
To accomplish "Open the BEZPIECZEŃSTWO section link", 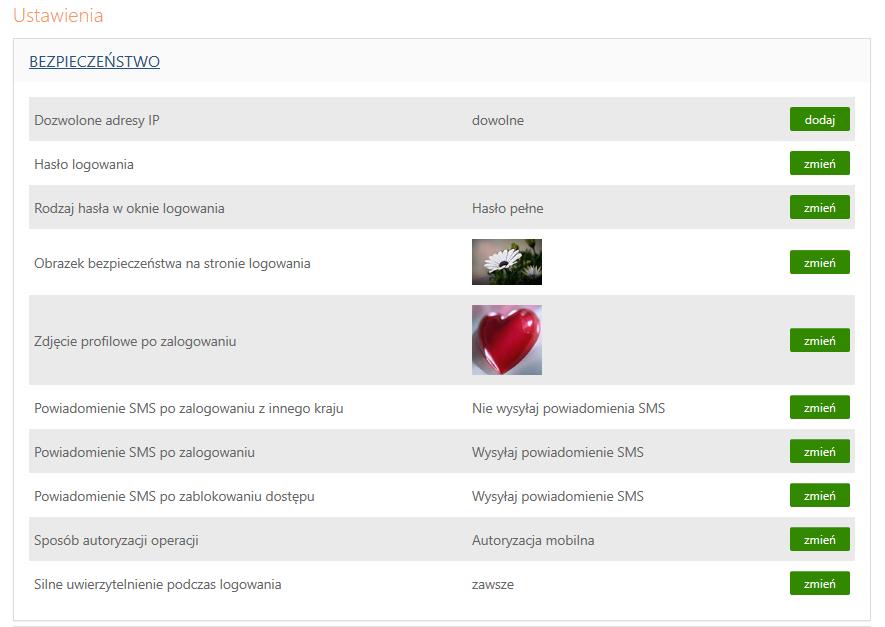I will point(94,62).
